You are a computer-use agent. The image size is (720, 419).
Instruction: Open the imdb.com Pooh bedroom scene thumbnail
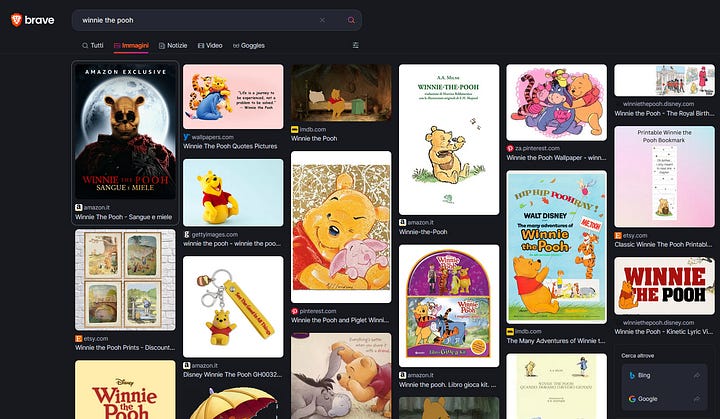pyautogui.click(x=341, y=93)
